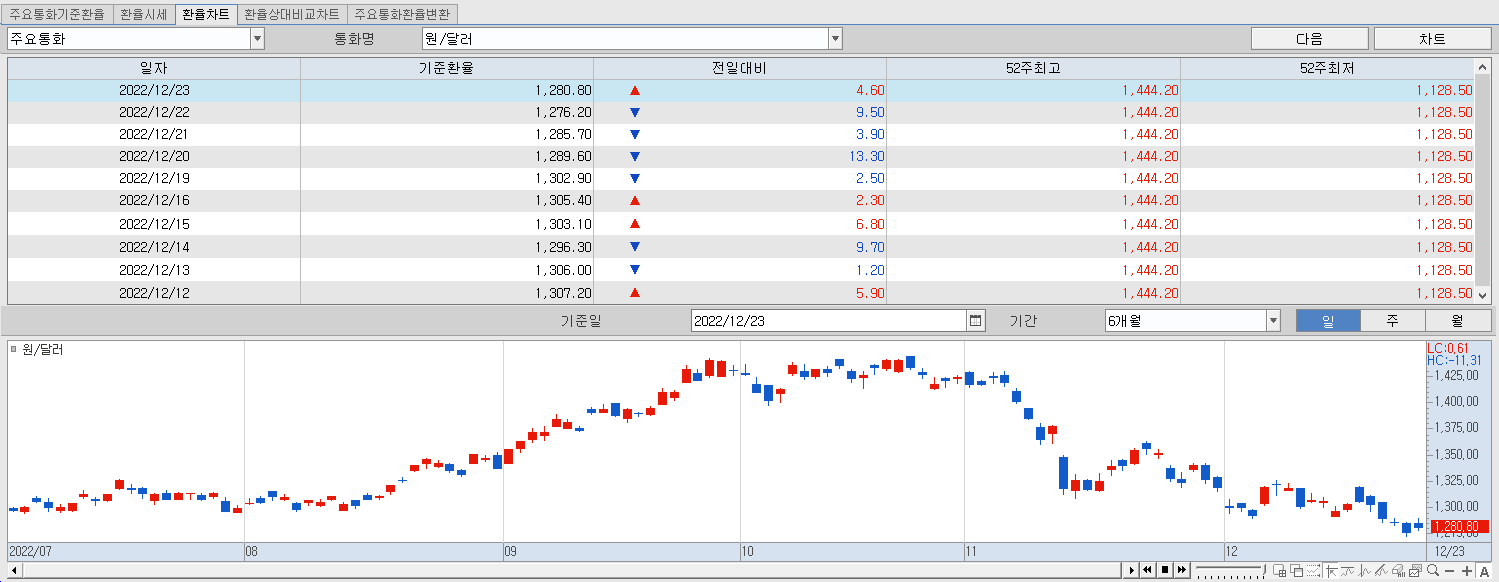Click the 차트 button
This screenshot has height=582, width=1499.
coord(1432,39)
